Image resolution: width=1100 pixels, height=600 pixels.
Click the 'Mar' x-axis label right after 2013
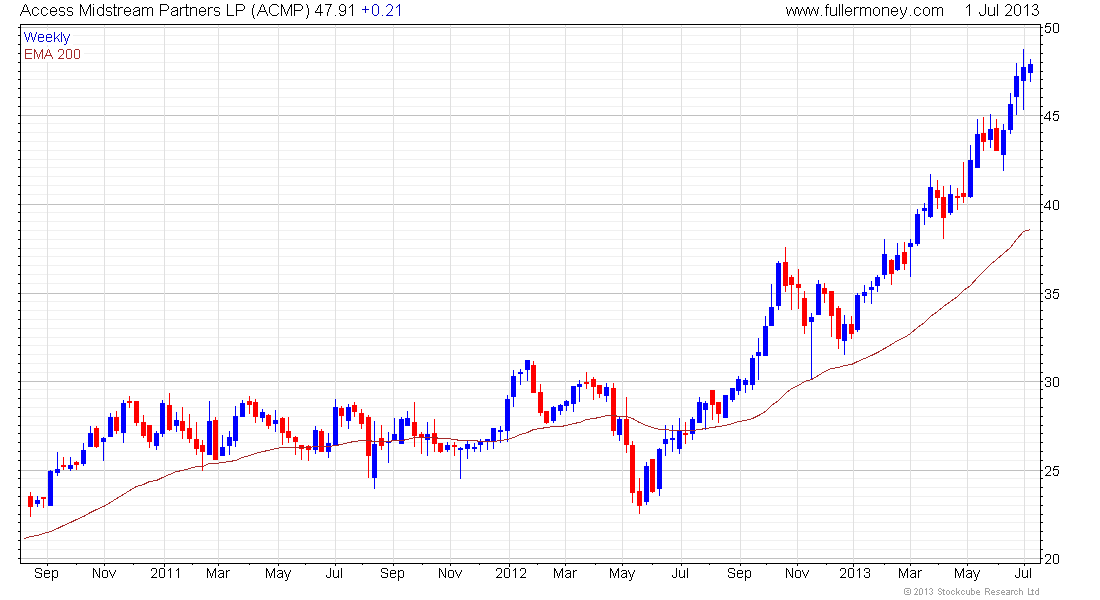[x=910, y=573]
